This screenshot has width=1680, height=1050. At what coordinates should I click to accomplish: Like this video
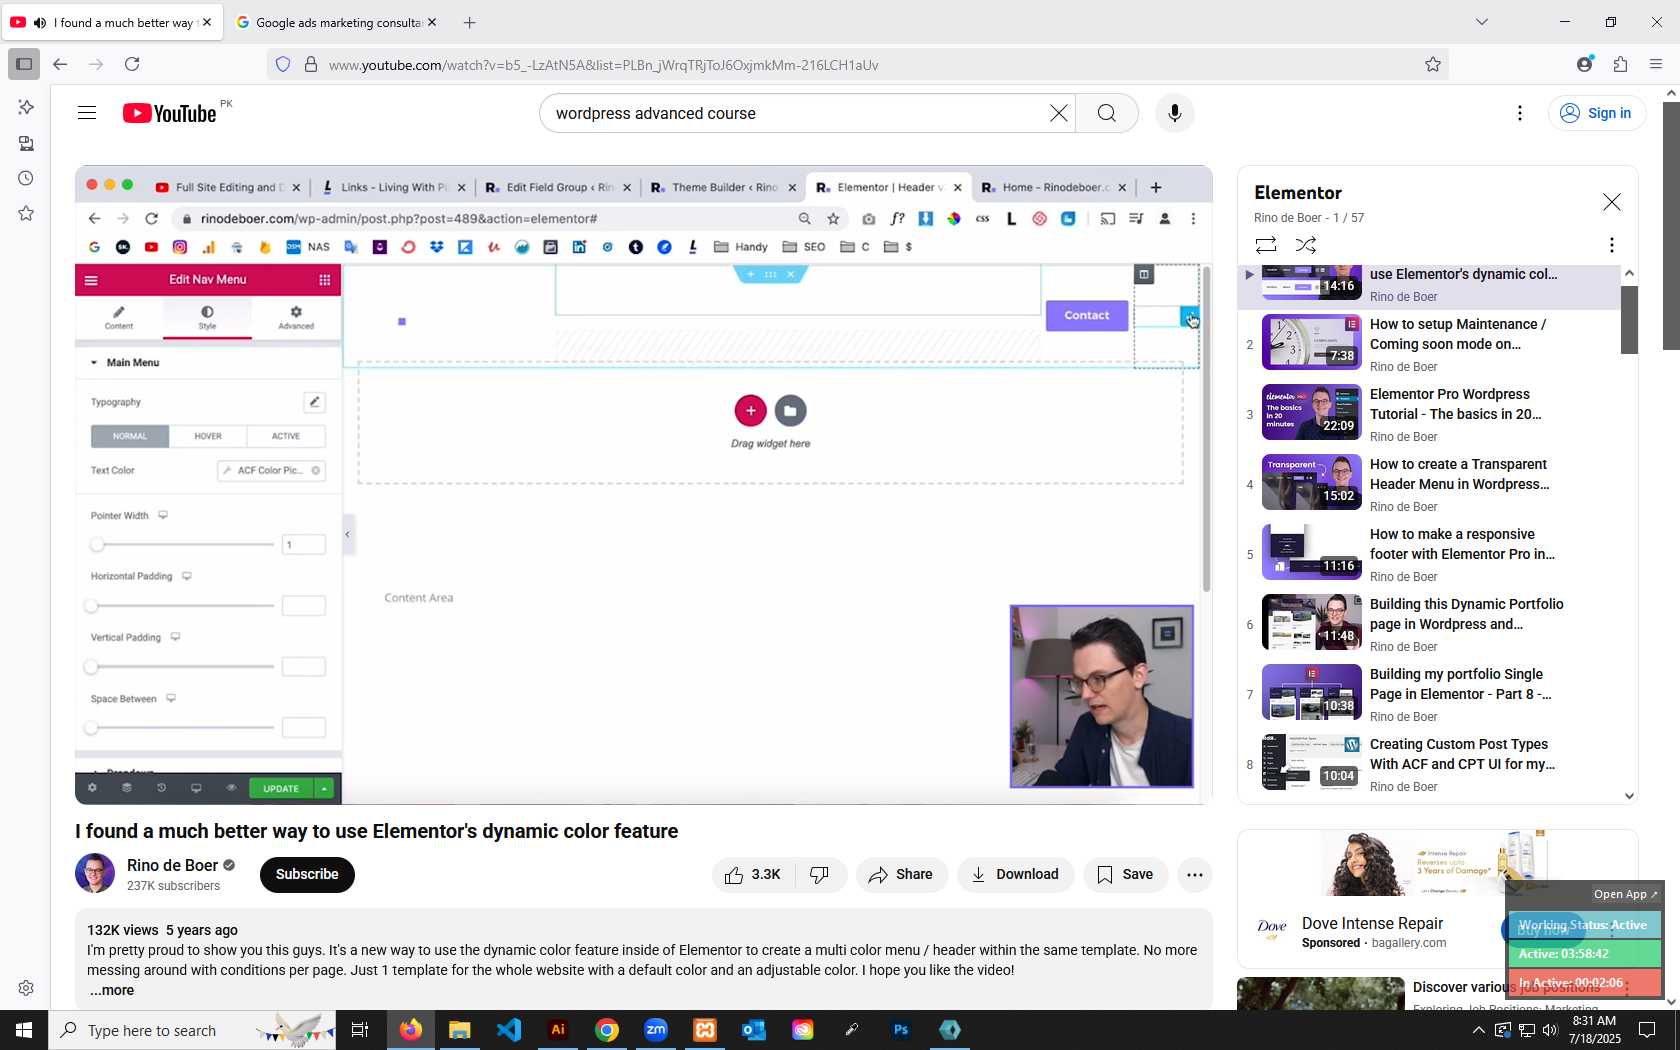point(754,875)
